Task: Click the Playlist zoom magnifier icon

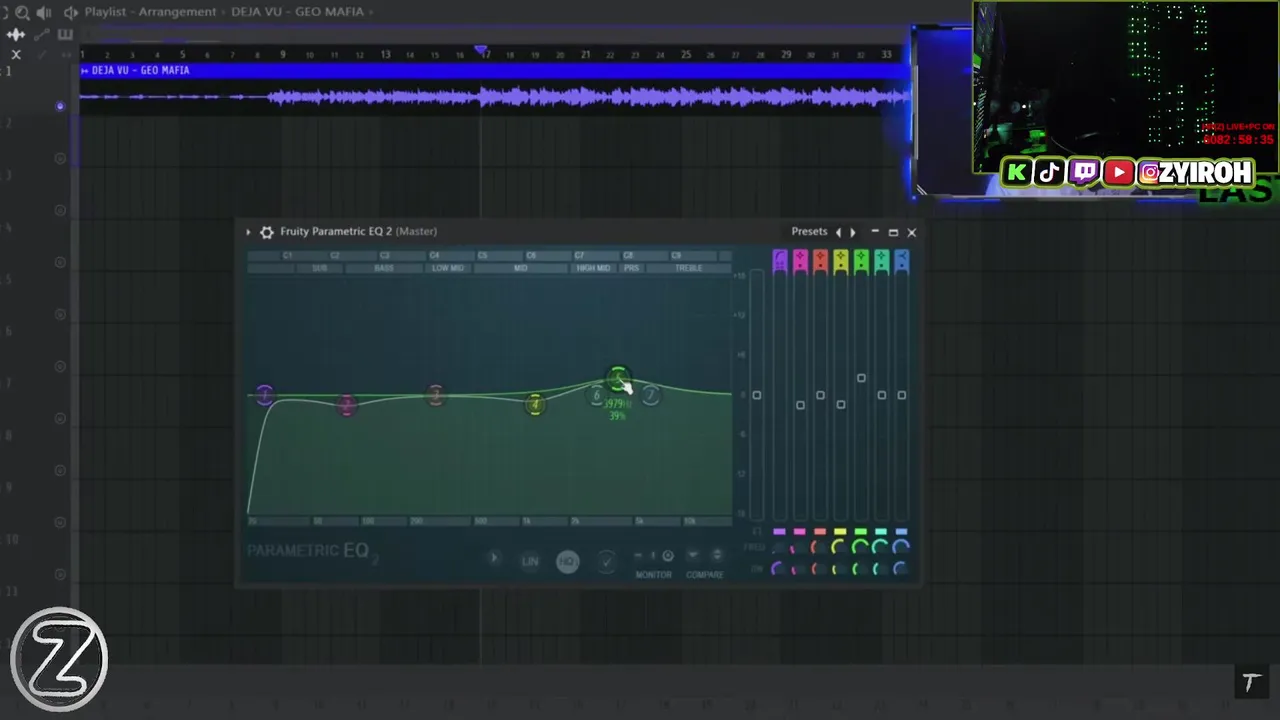Action: click(22, 12)
